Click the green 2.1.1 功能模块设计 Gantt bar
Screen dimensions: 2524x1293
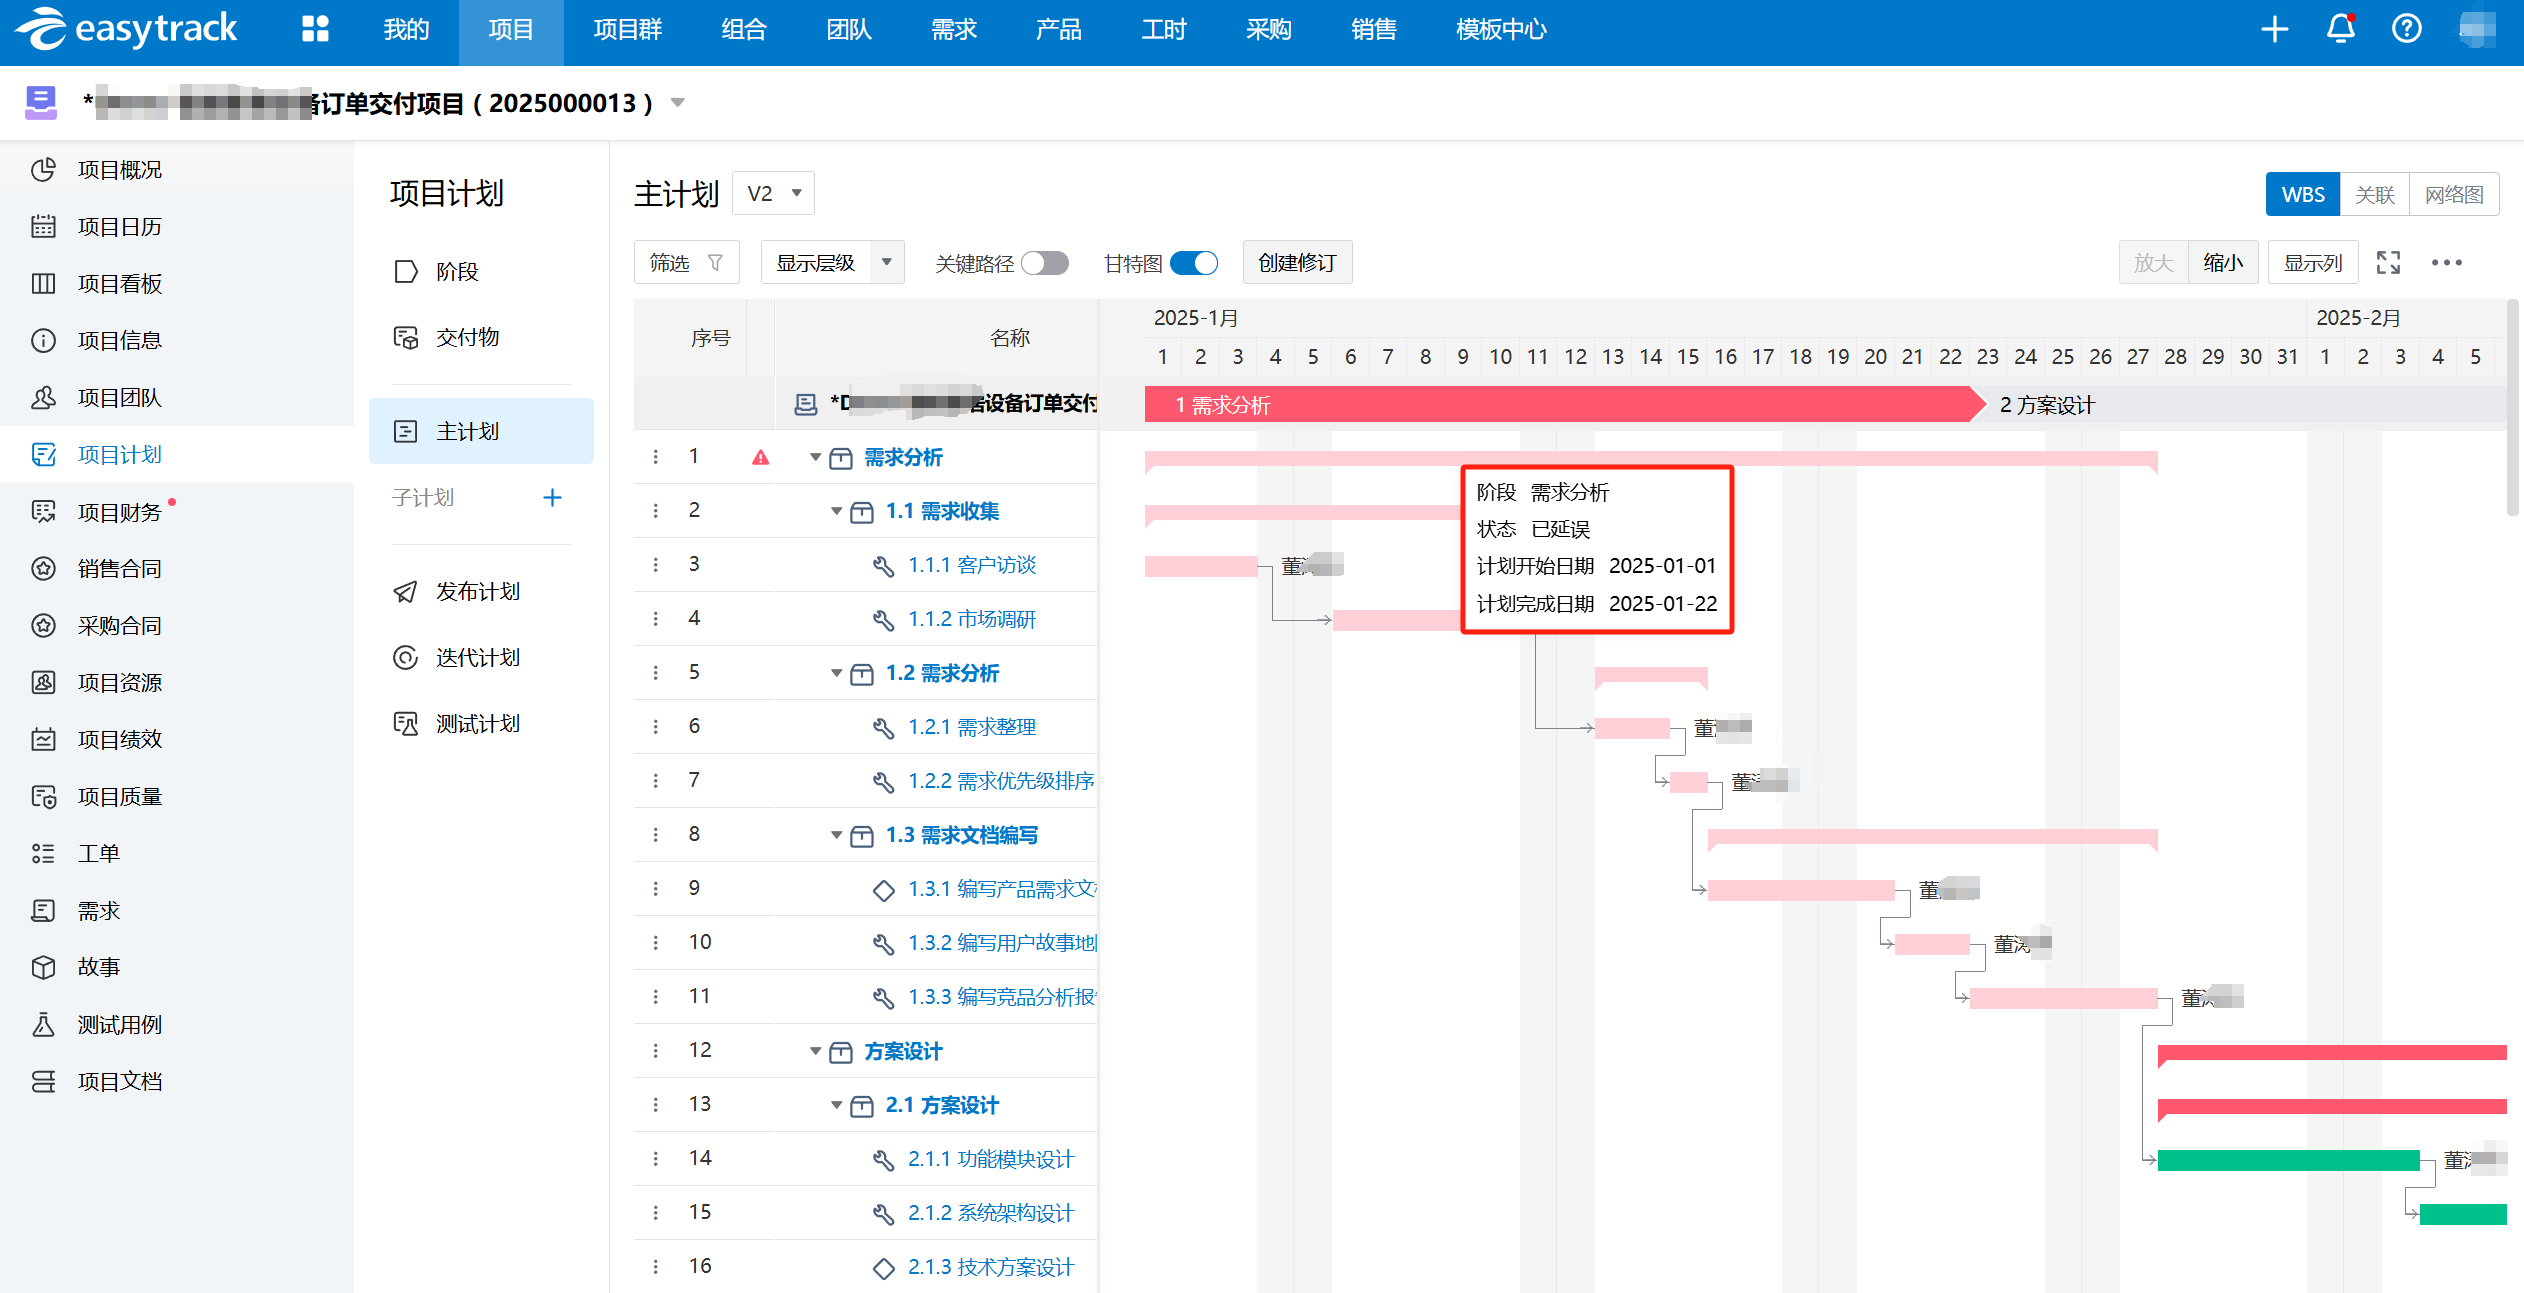pyautogui.click(x=2287, y=1160)
